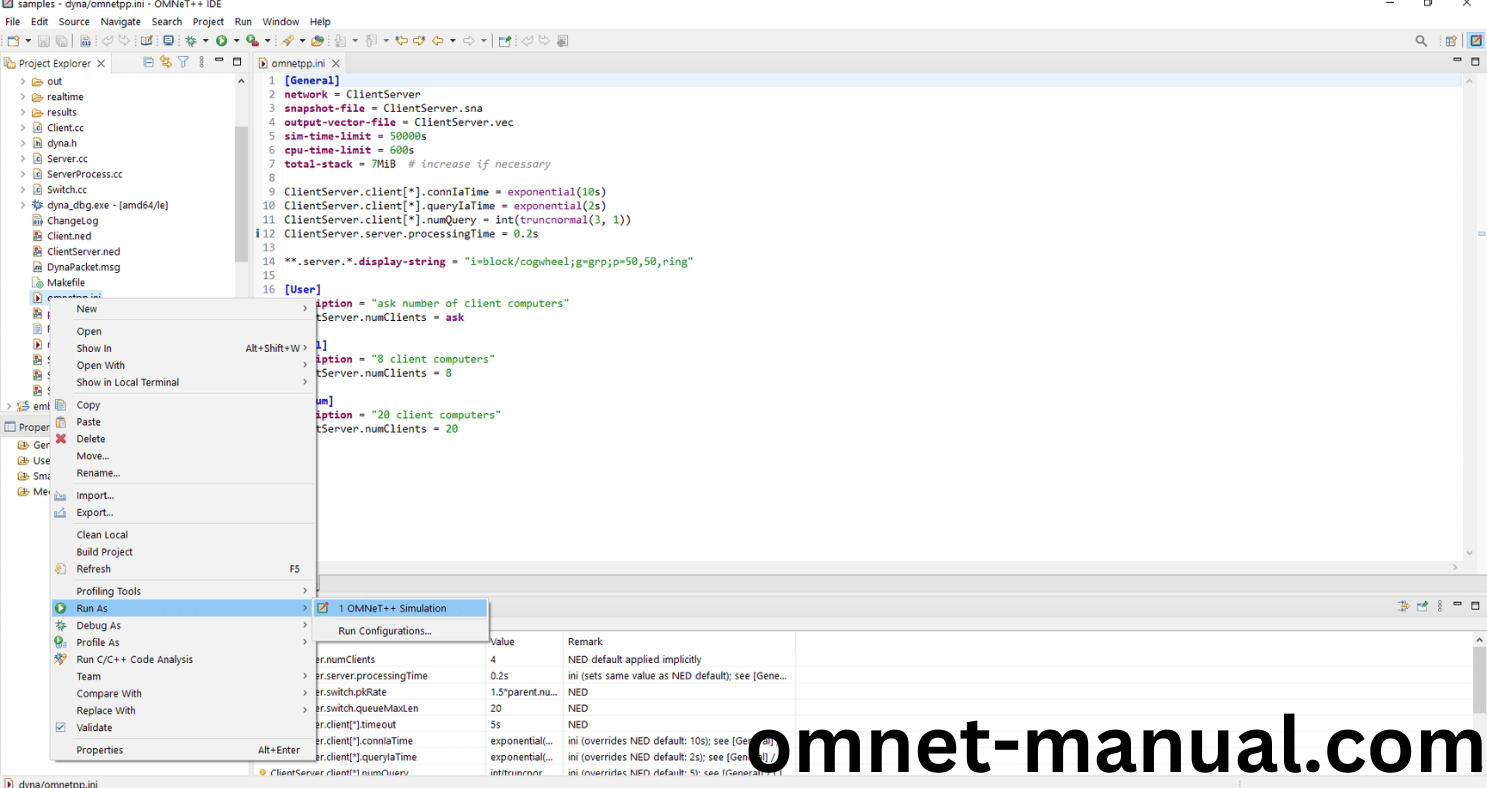The height and width of the screenshot is (788, 1487).
Task: Select Build Project in context menu
Action: [x=104, y=552]
